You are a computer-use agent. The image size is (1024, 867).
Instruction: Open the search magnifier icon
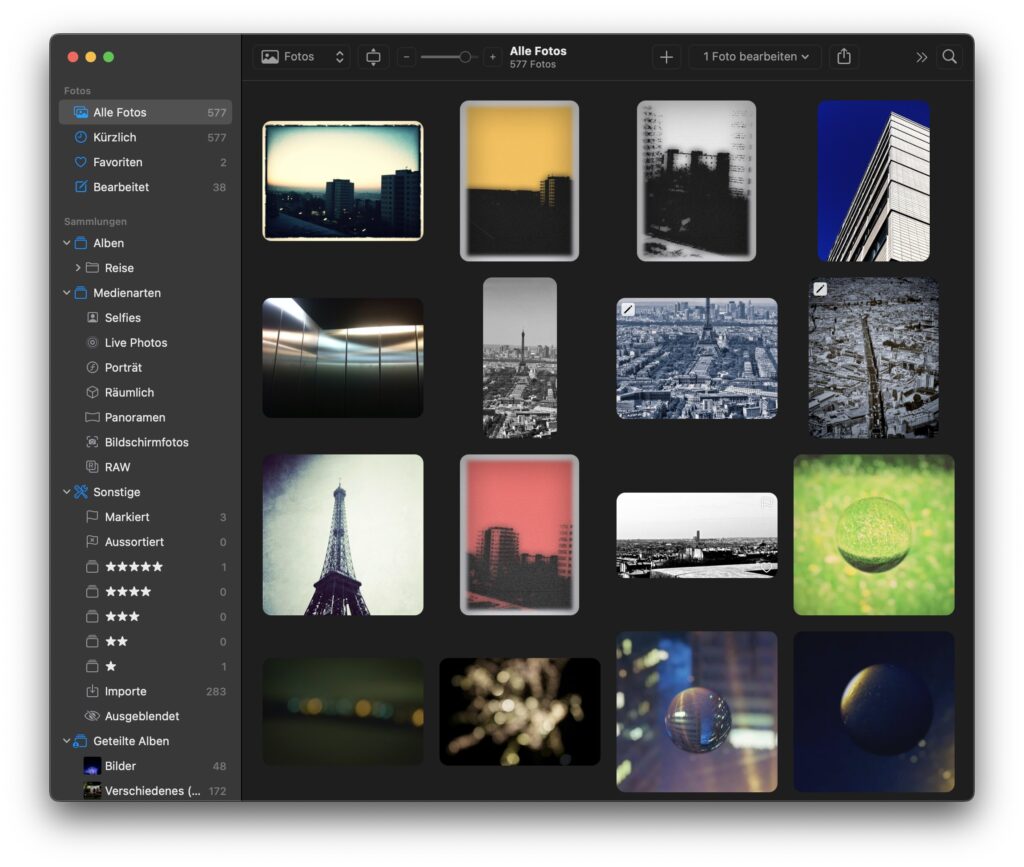coord(950,57)
